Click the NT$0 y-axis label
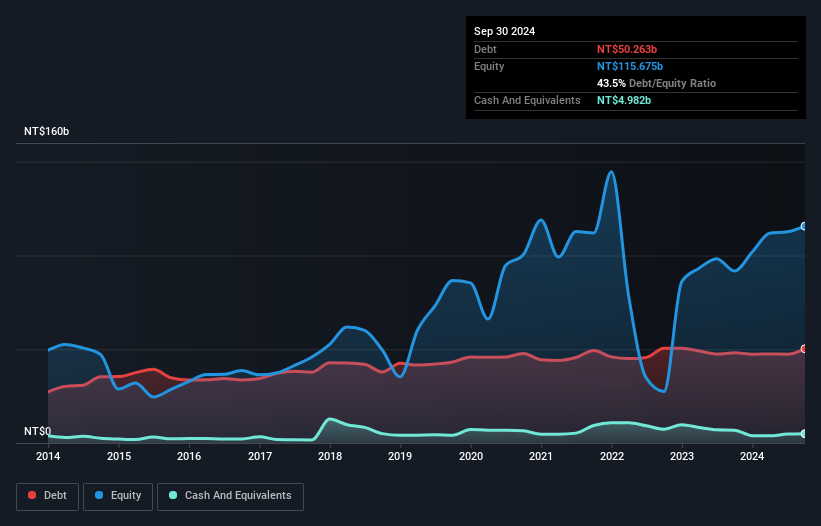This screenshot has height=526, width=821. [38, 431]
